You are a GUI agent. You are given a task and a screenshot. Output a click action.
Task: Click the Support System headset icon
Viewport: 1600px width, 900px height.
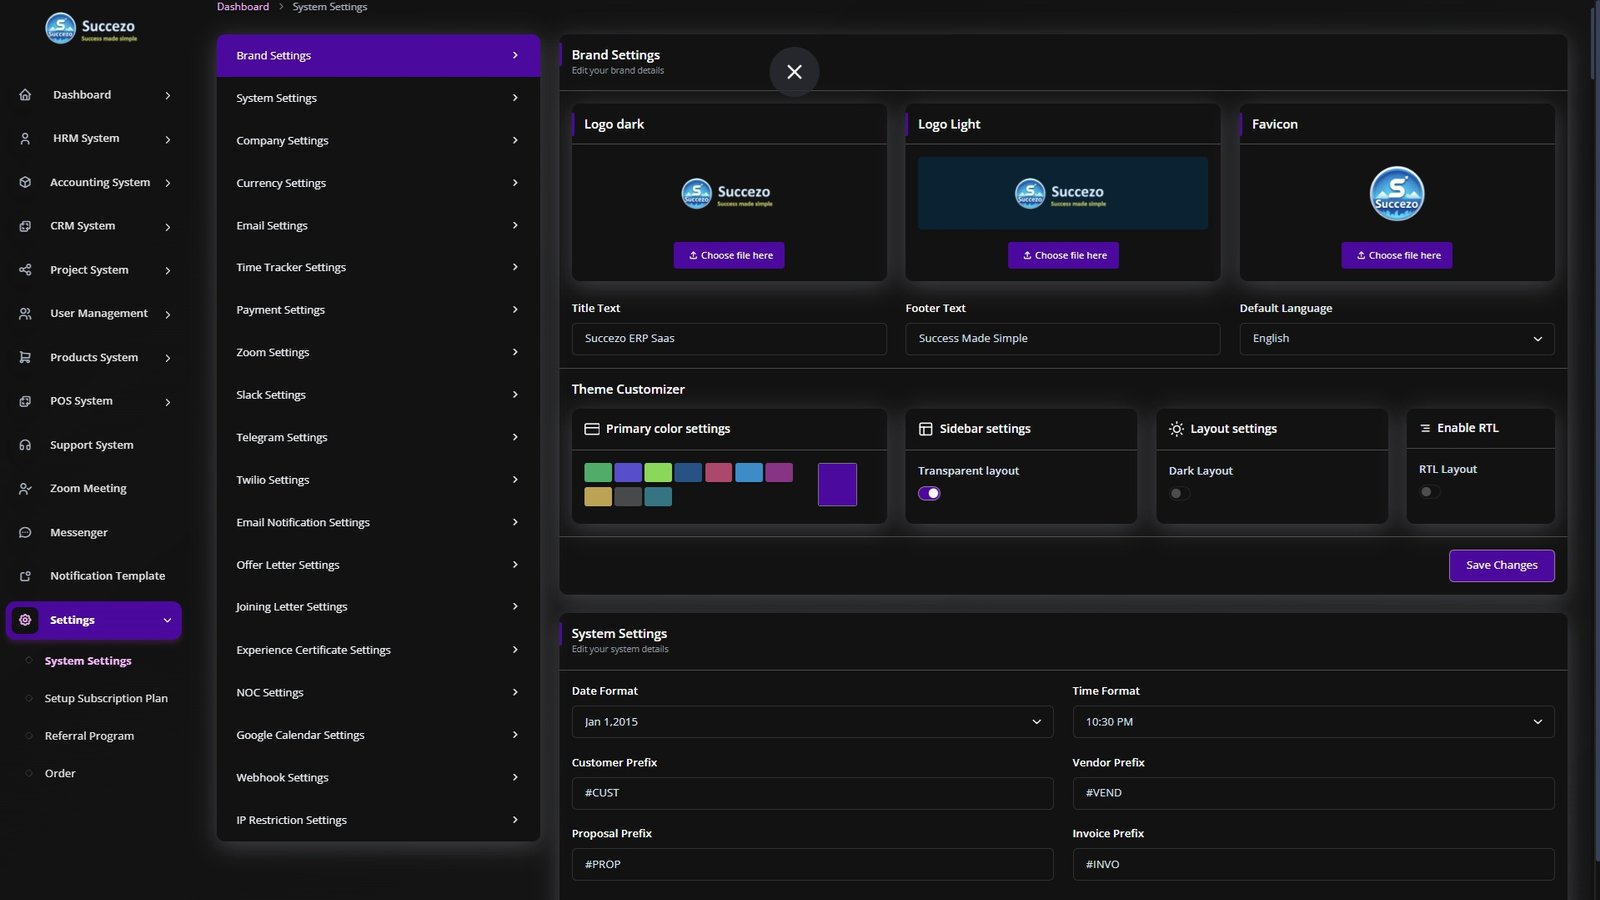click(25, 445)
